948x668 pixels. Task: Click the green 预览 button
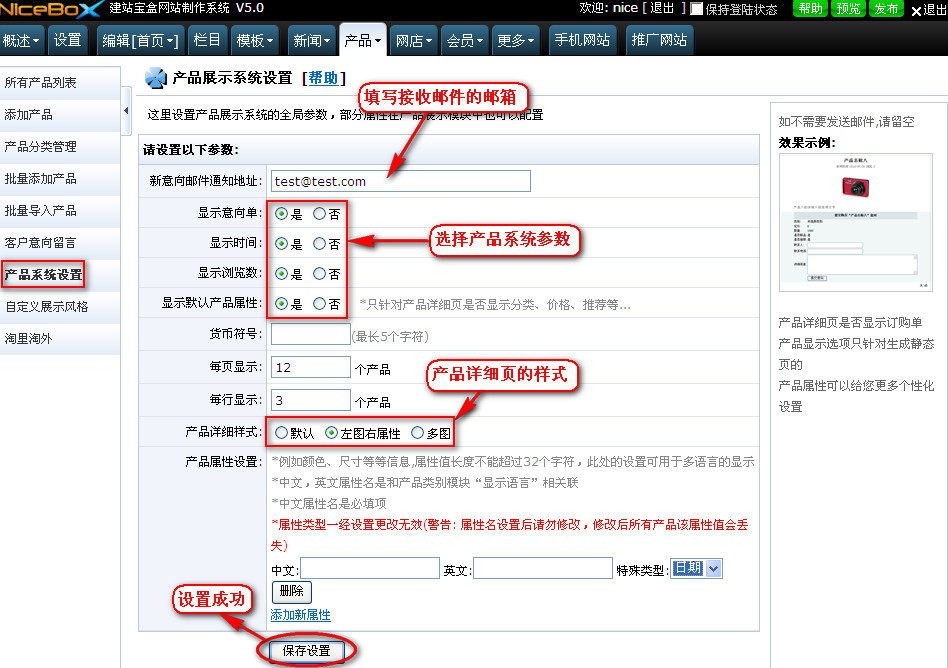tap(848, 9)
